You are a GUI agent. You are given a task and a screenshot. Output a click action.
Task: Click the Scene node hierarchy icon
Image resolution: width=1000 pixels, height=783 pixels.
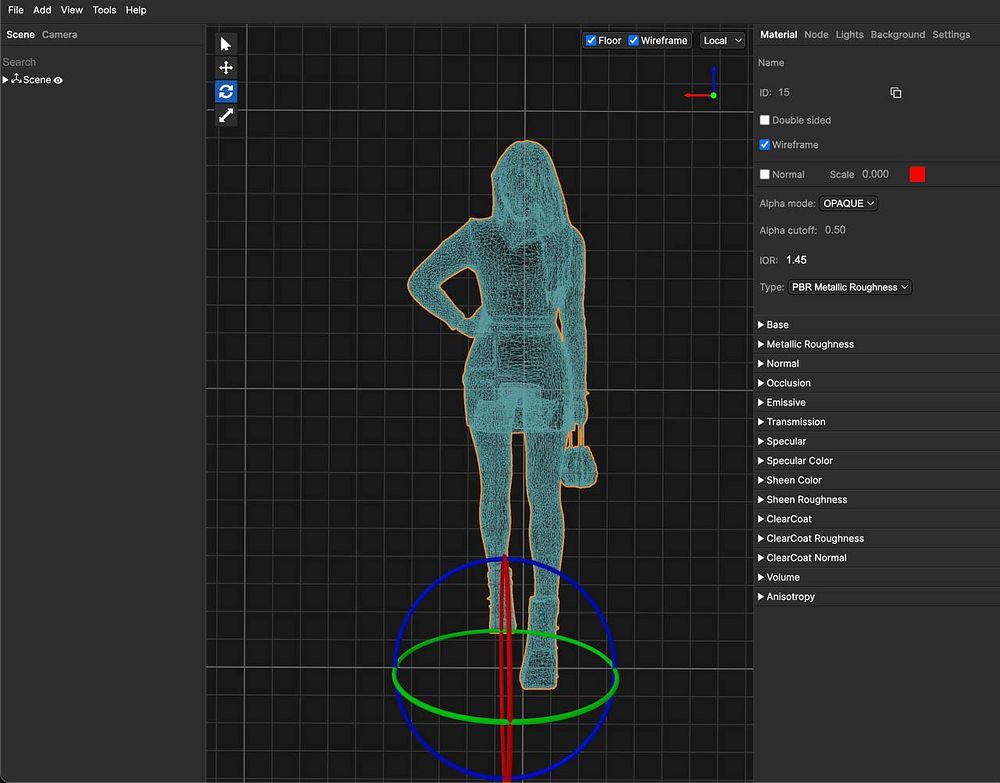16,79
